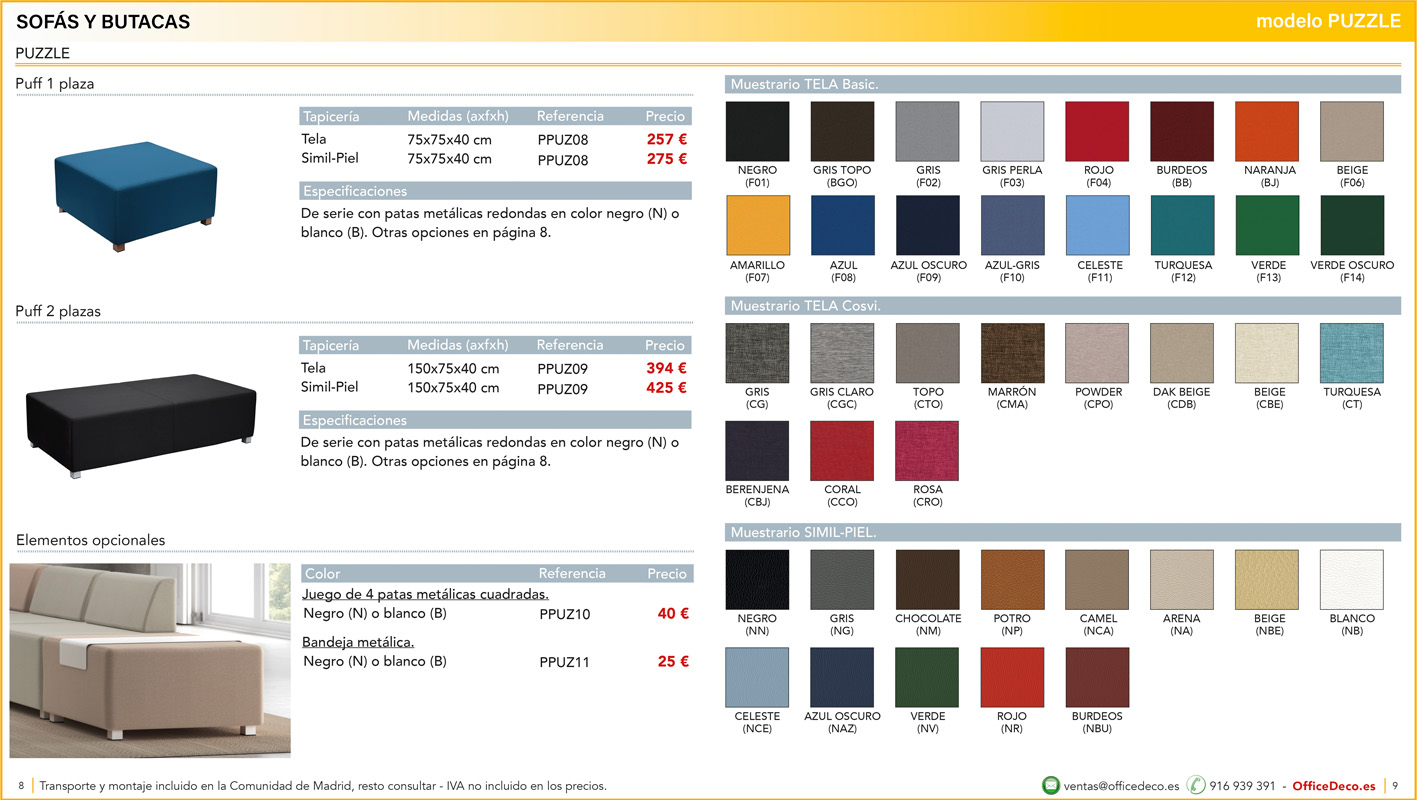
Task: Select the BEIGE (F06) swatch
Action: point(1352,131)
